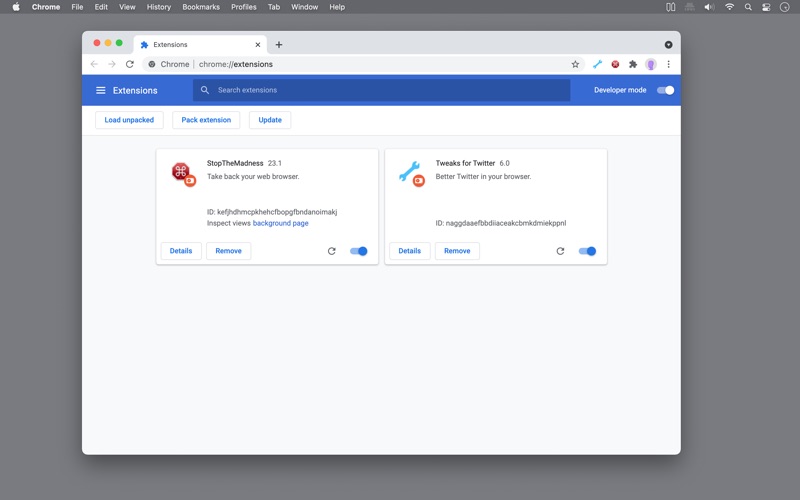This screenshot has width=800, height=500.
Task: Open the Extensions puzzle-piece menu in toolbar
Action: 633,64
